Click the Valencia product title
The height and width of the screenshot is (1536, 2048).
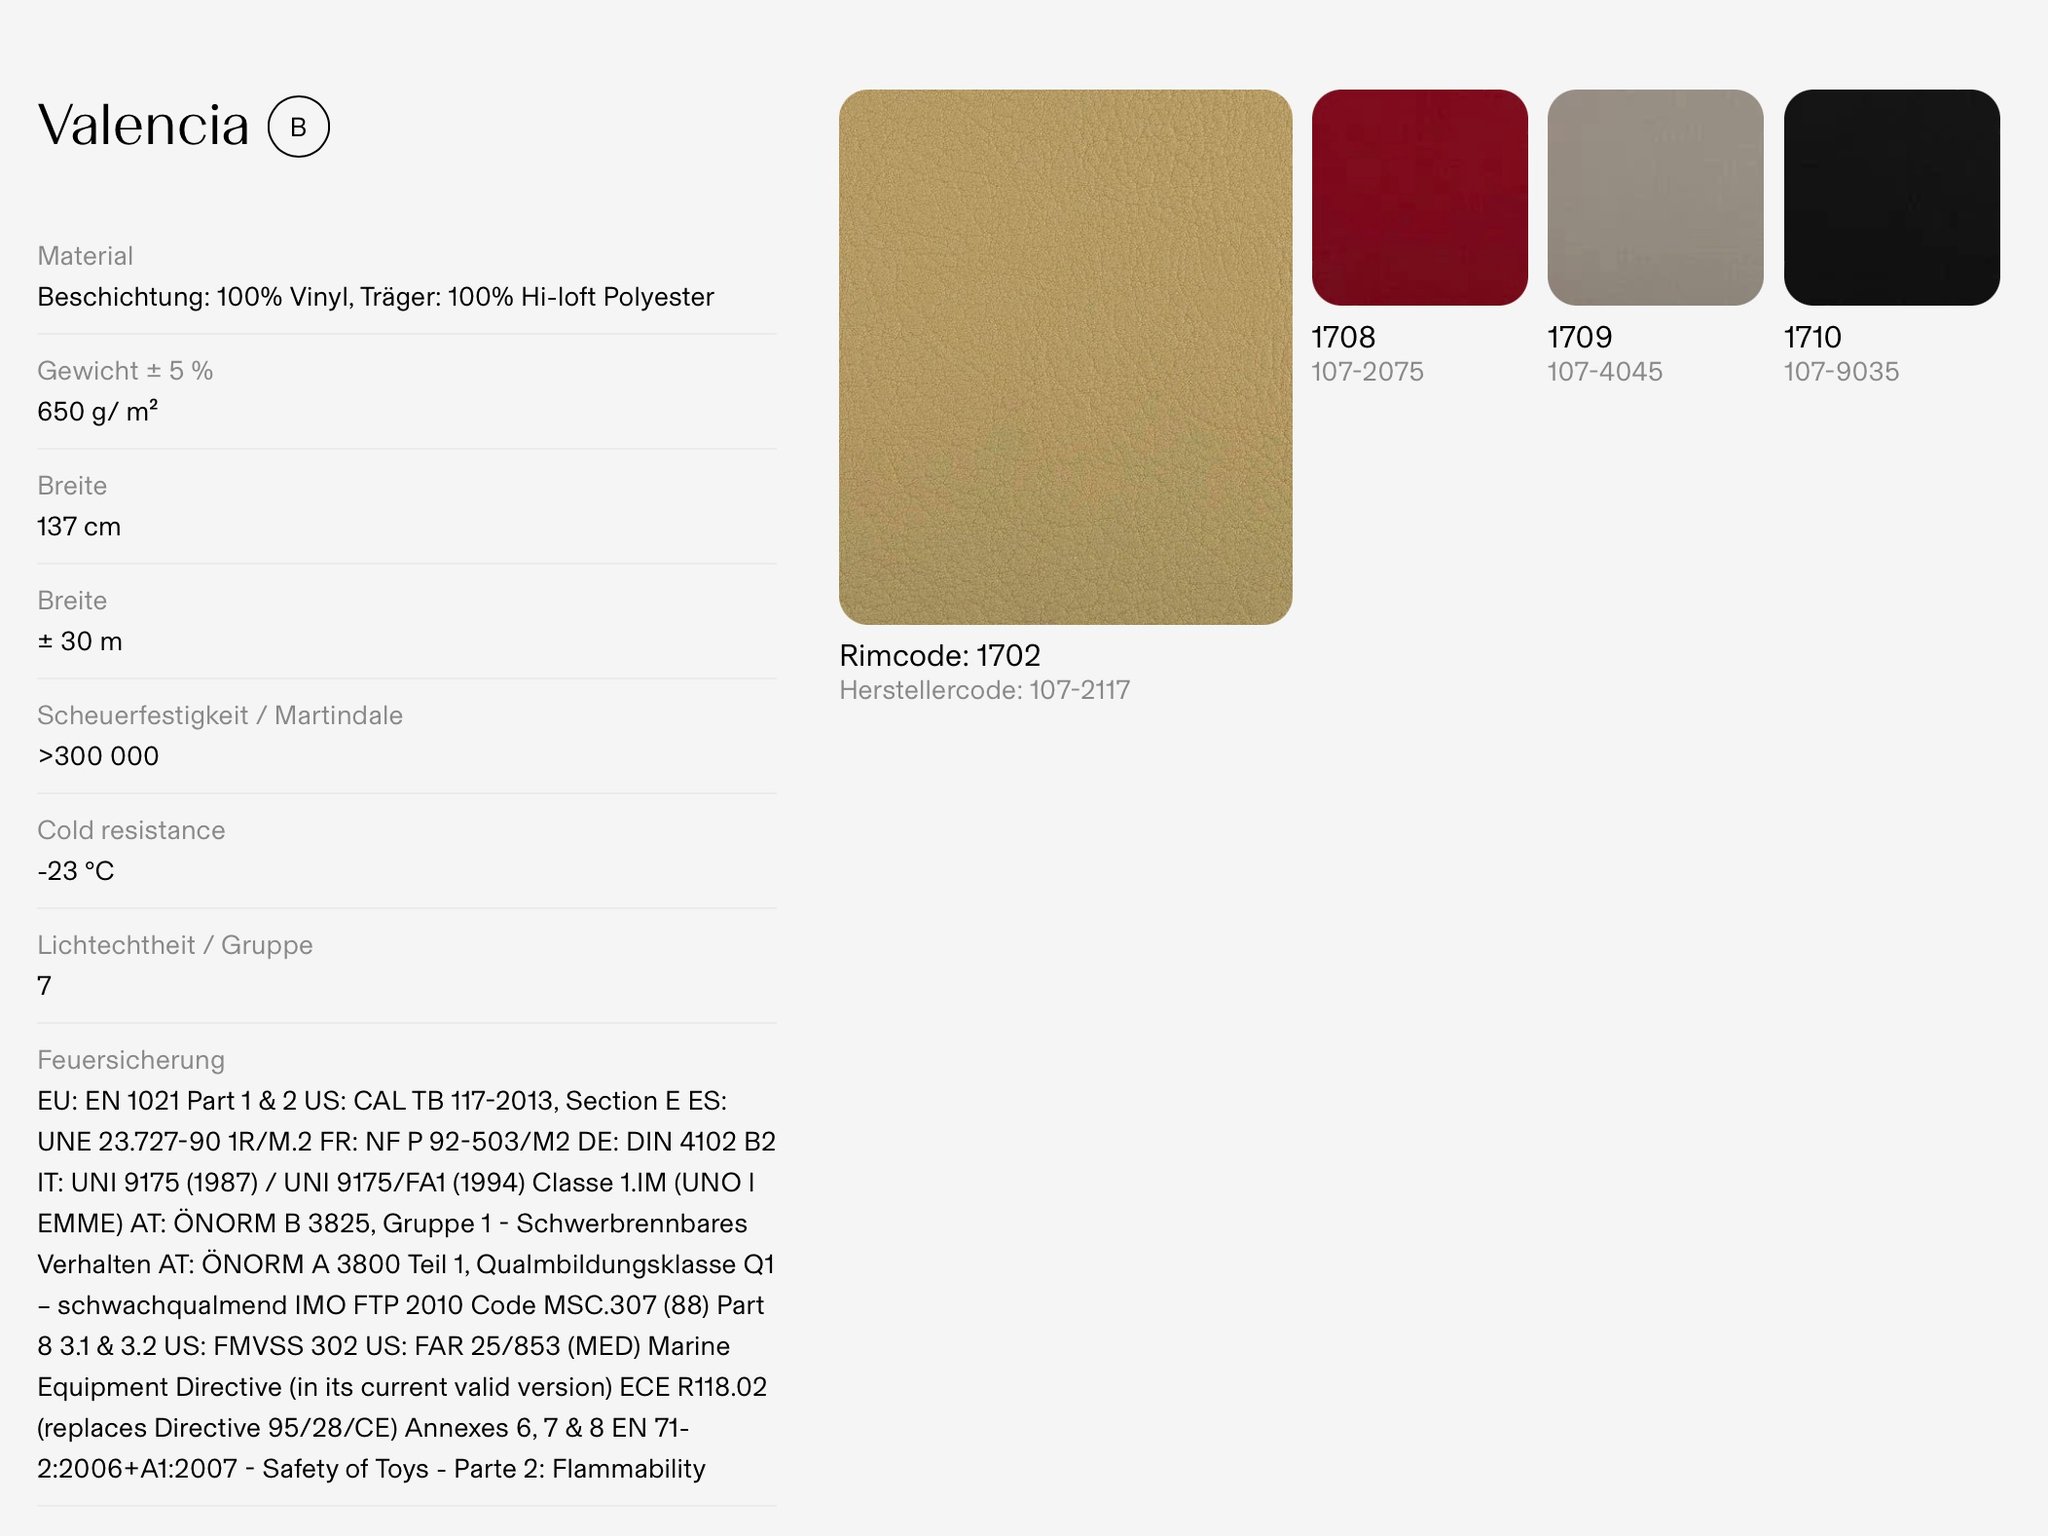click(143, 126)
